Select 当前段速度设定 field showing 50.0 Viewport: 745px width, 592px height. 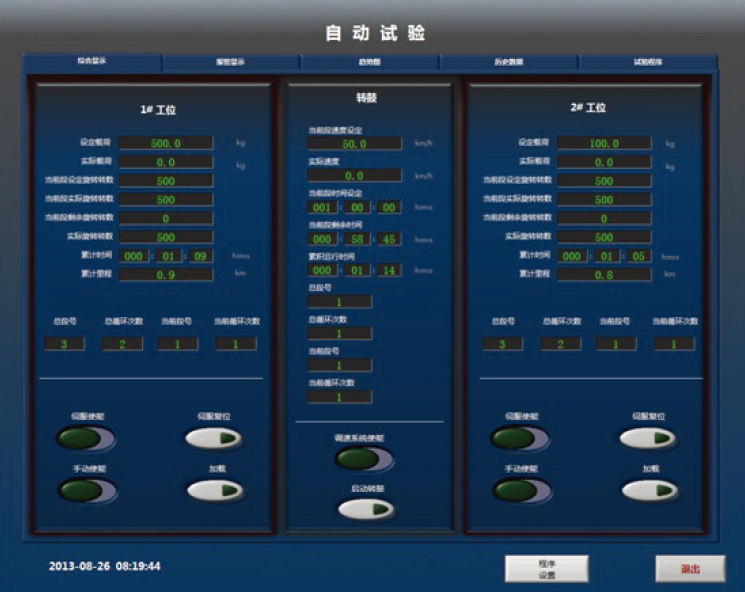354,143
